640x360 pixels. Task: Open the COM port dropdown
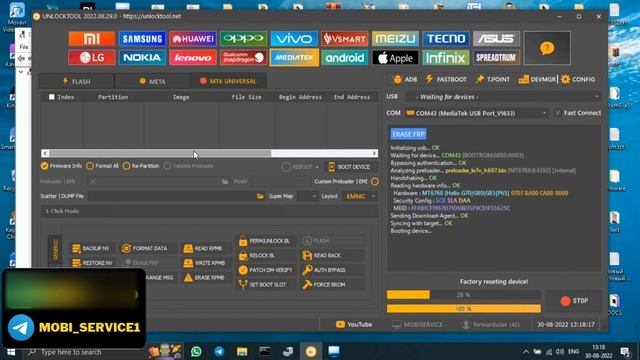(476, 113)
